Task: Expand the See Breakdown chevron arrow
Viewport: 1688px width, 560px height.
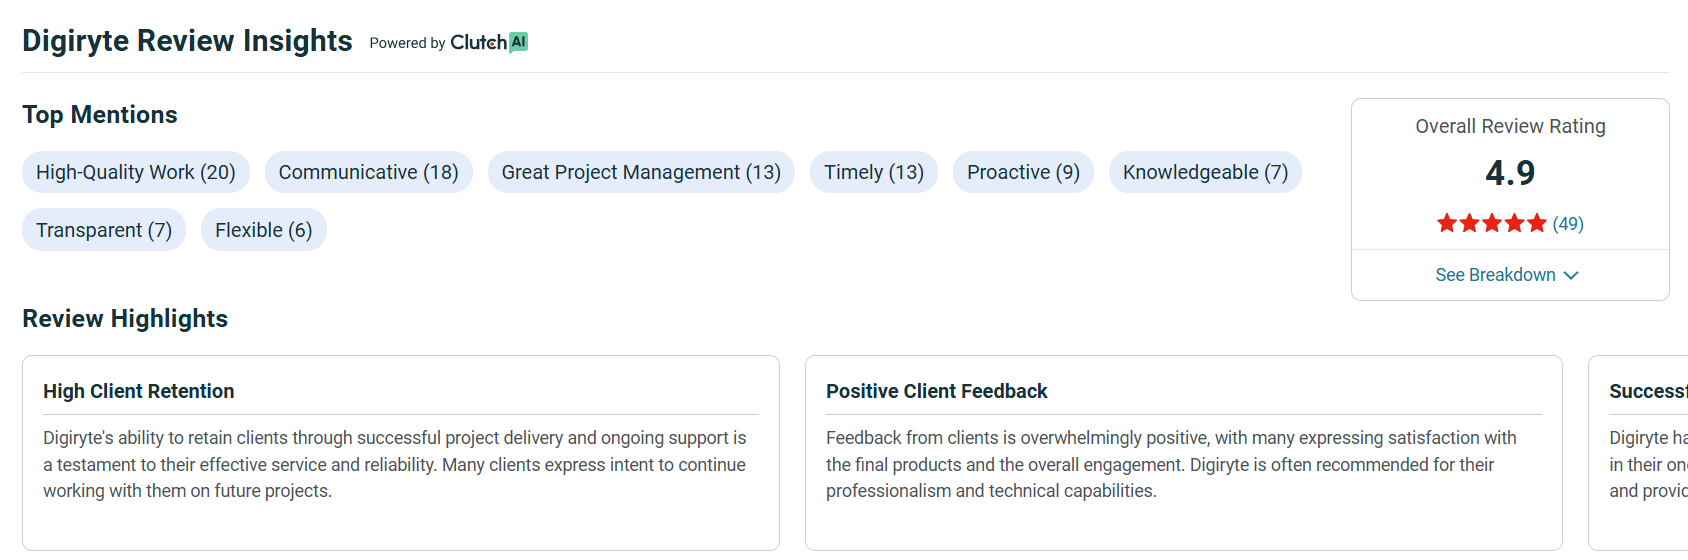Action: pos(1571,275)
